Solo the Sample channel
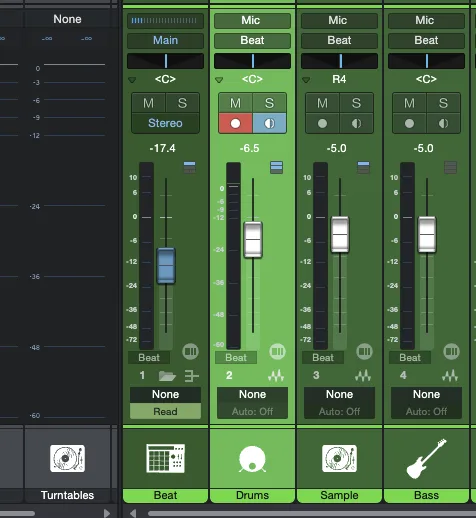Image resolution: width=476 pixels, height=518 pixels. pyautogui.click(x=356, y=103)
